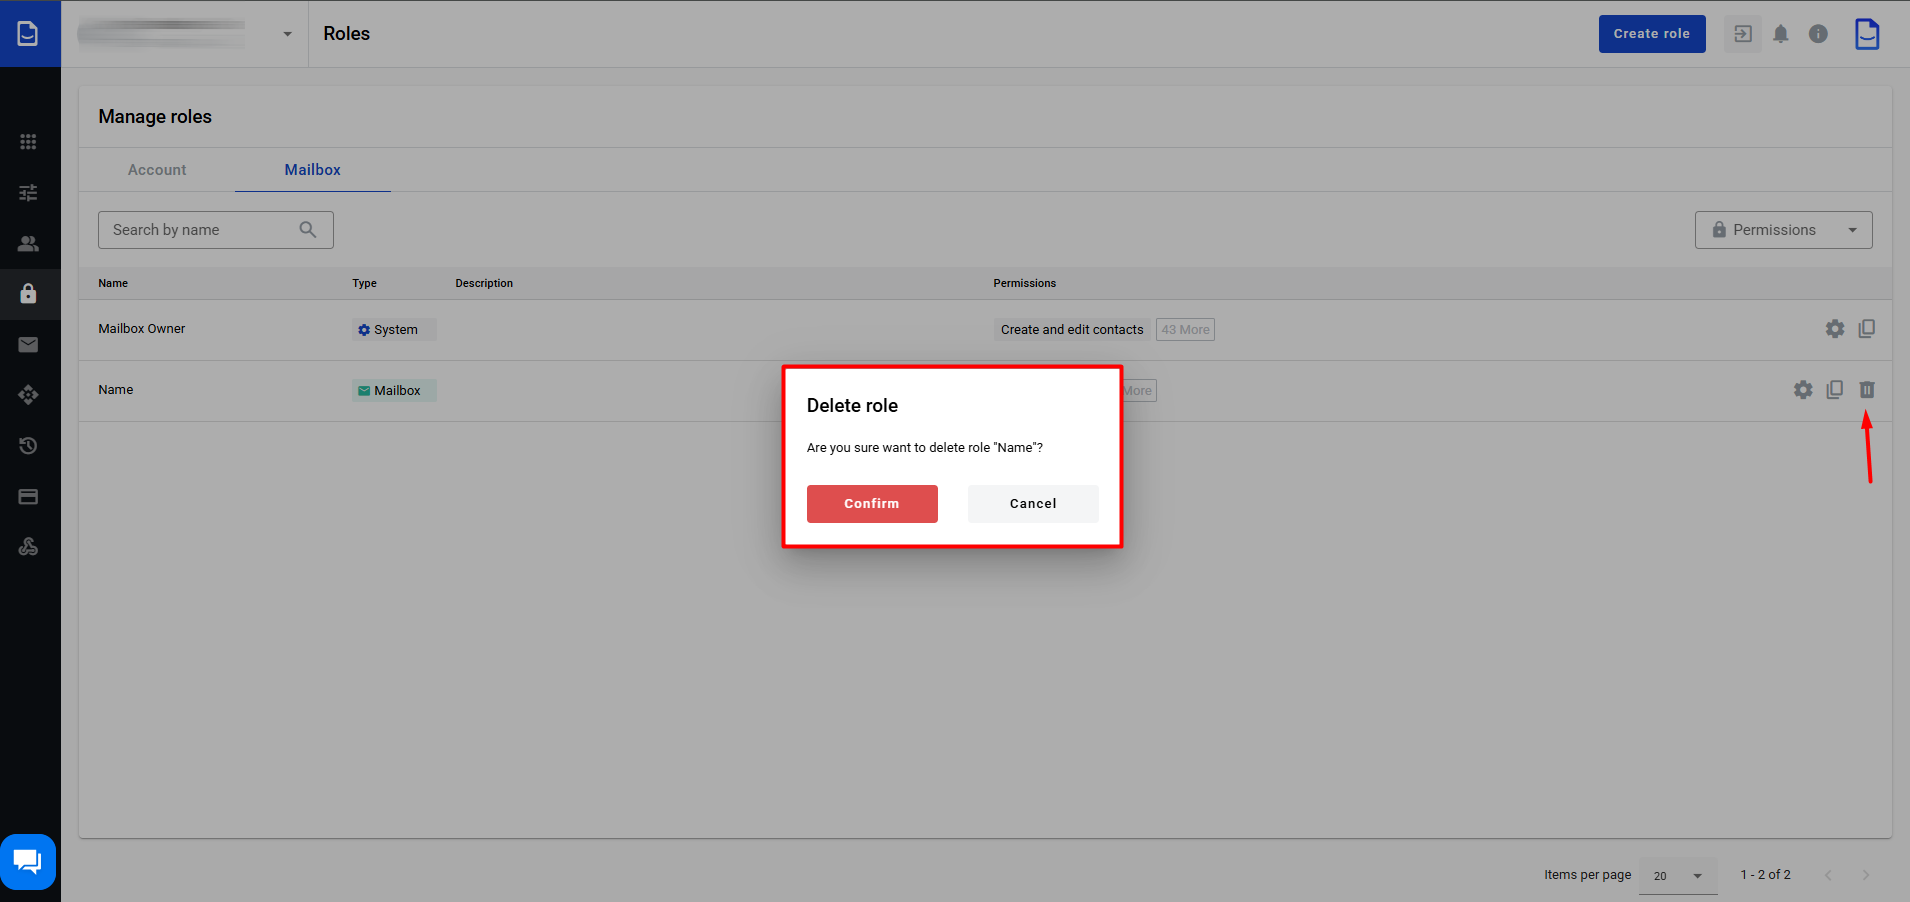Screen dimensions: 1910x902
Task: Cancel the Delete role dialog
Action: (1032, 504)
